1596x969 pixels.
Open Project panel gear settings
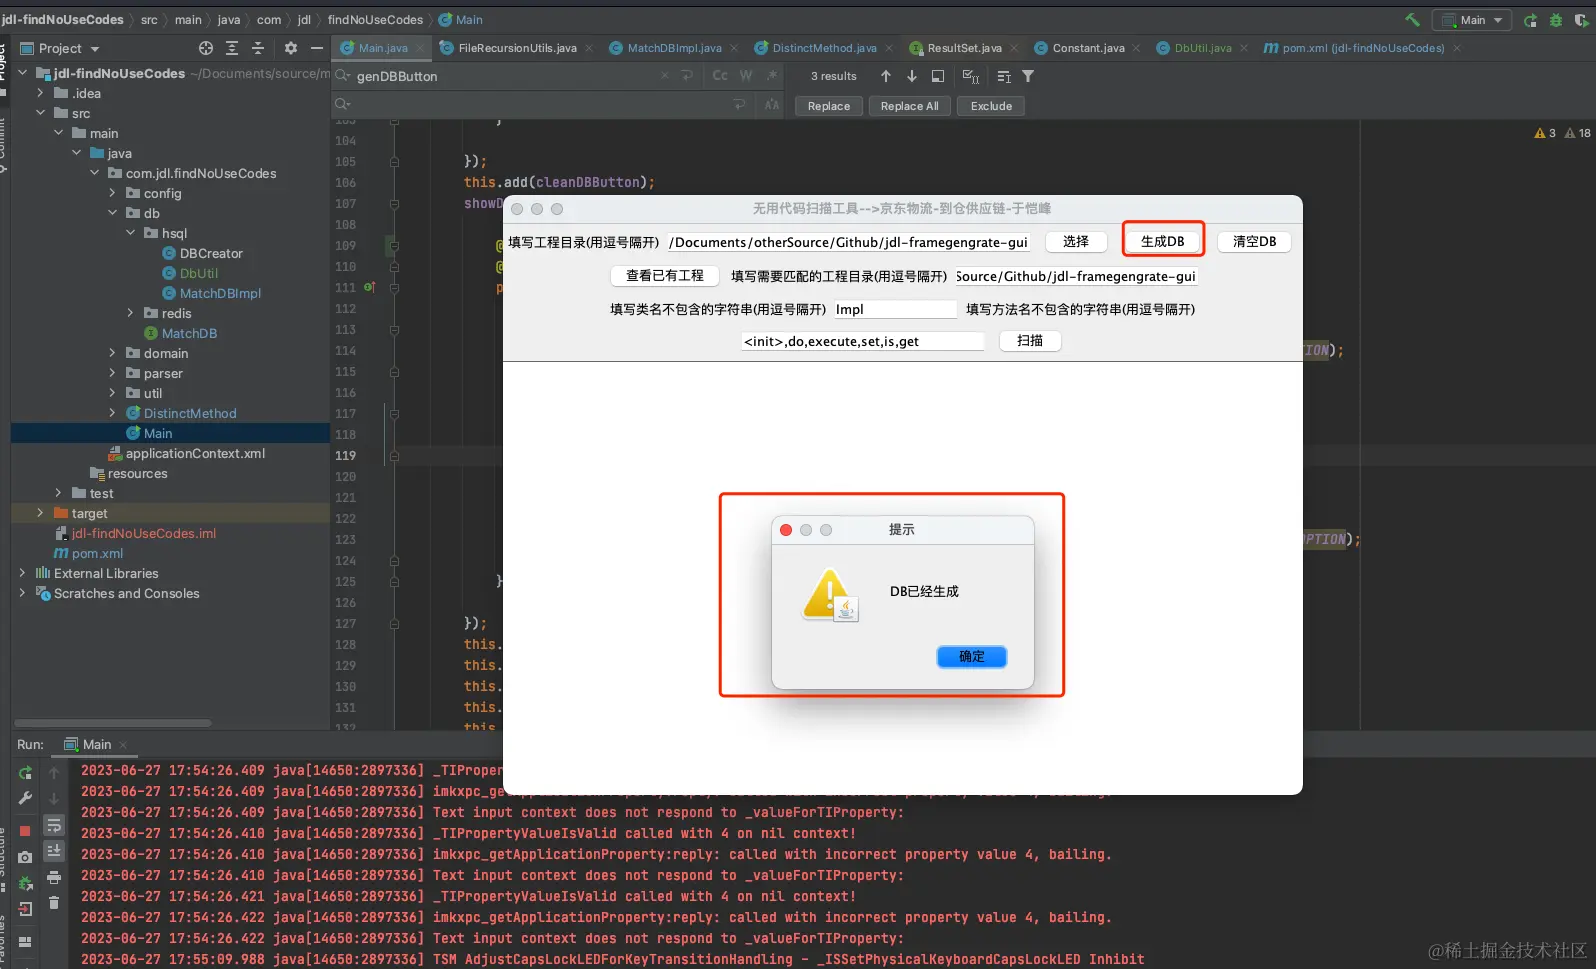291,48
